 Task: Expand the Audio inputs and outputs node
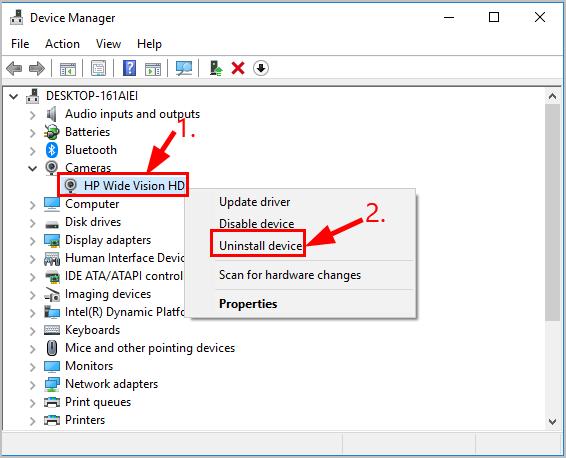(x=32, y=115)
